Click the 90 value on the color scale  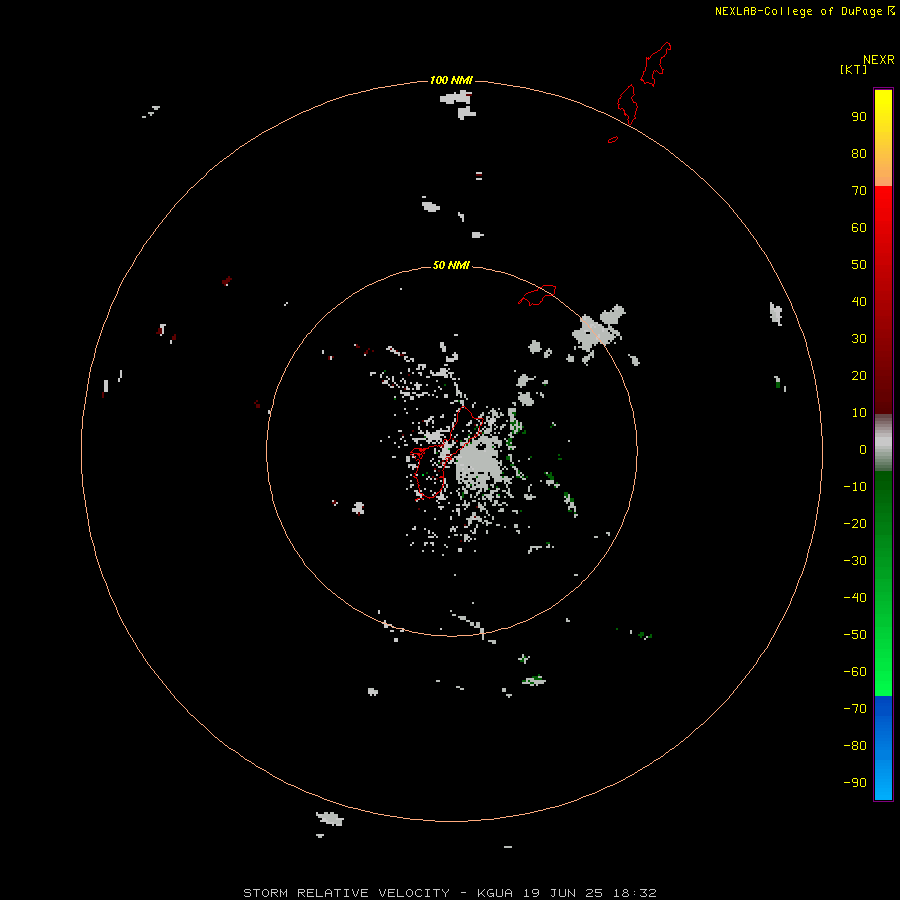(x=859, y=117)
